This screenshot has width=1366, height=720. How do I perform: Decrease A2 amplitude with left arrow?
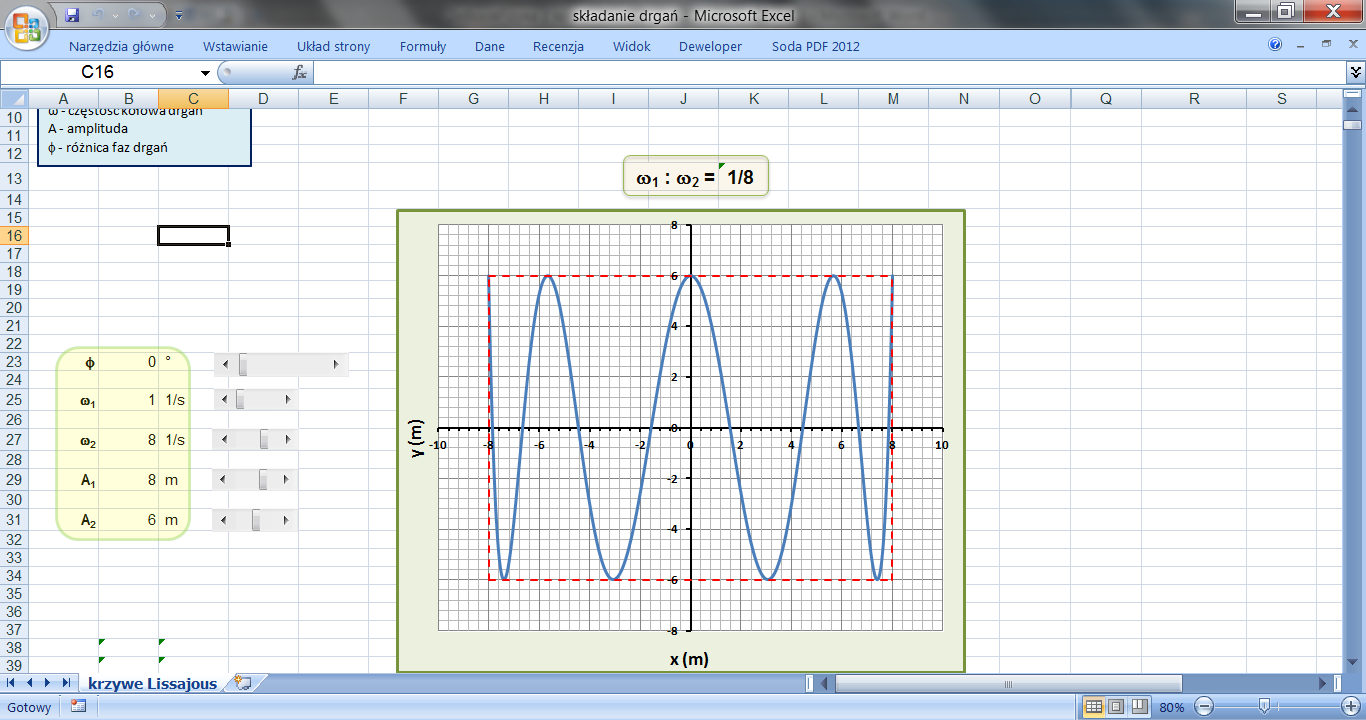[224, 520]
